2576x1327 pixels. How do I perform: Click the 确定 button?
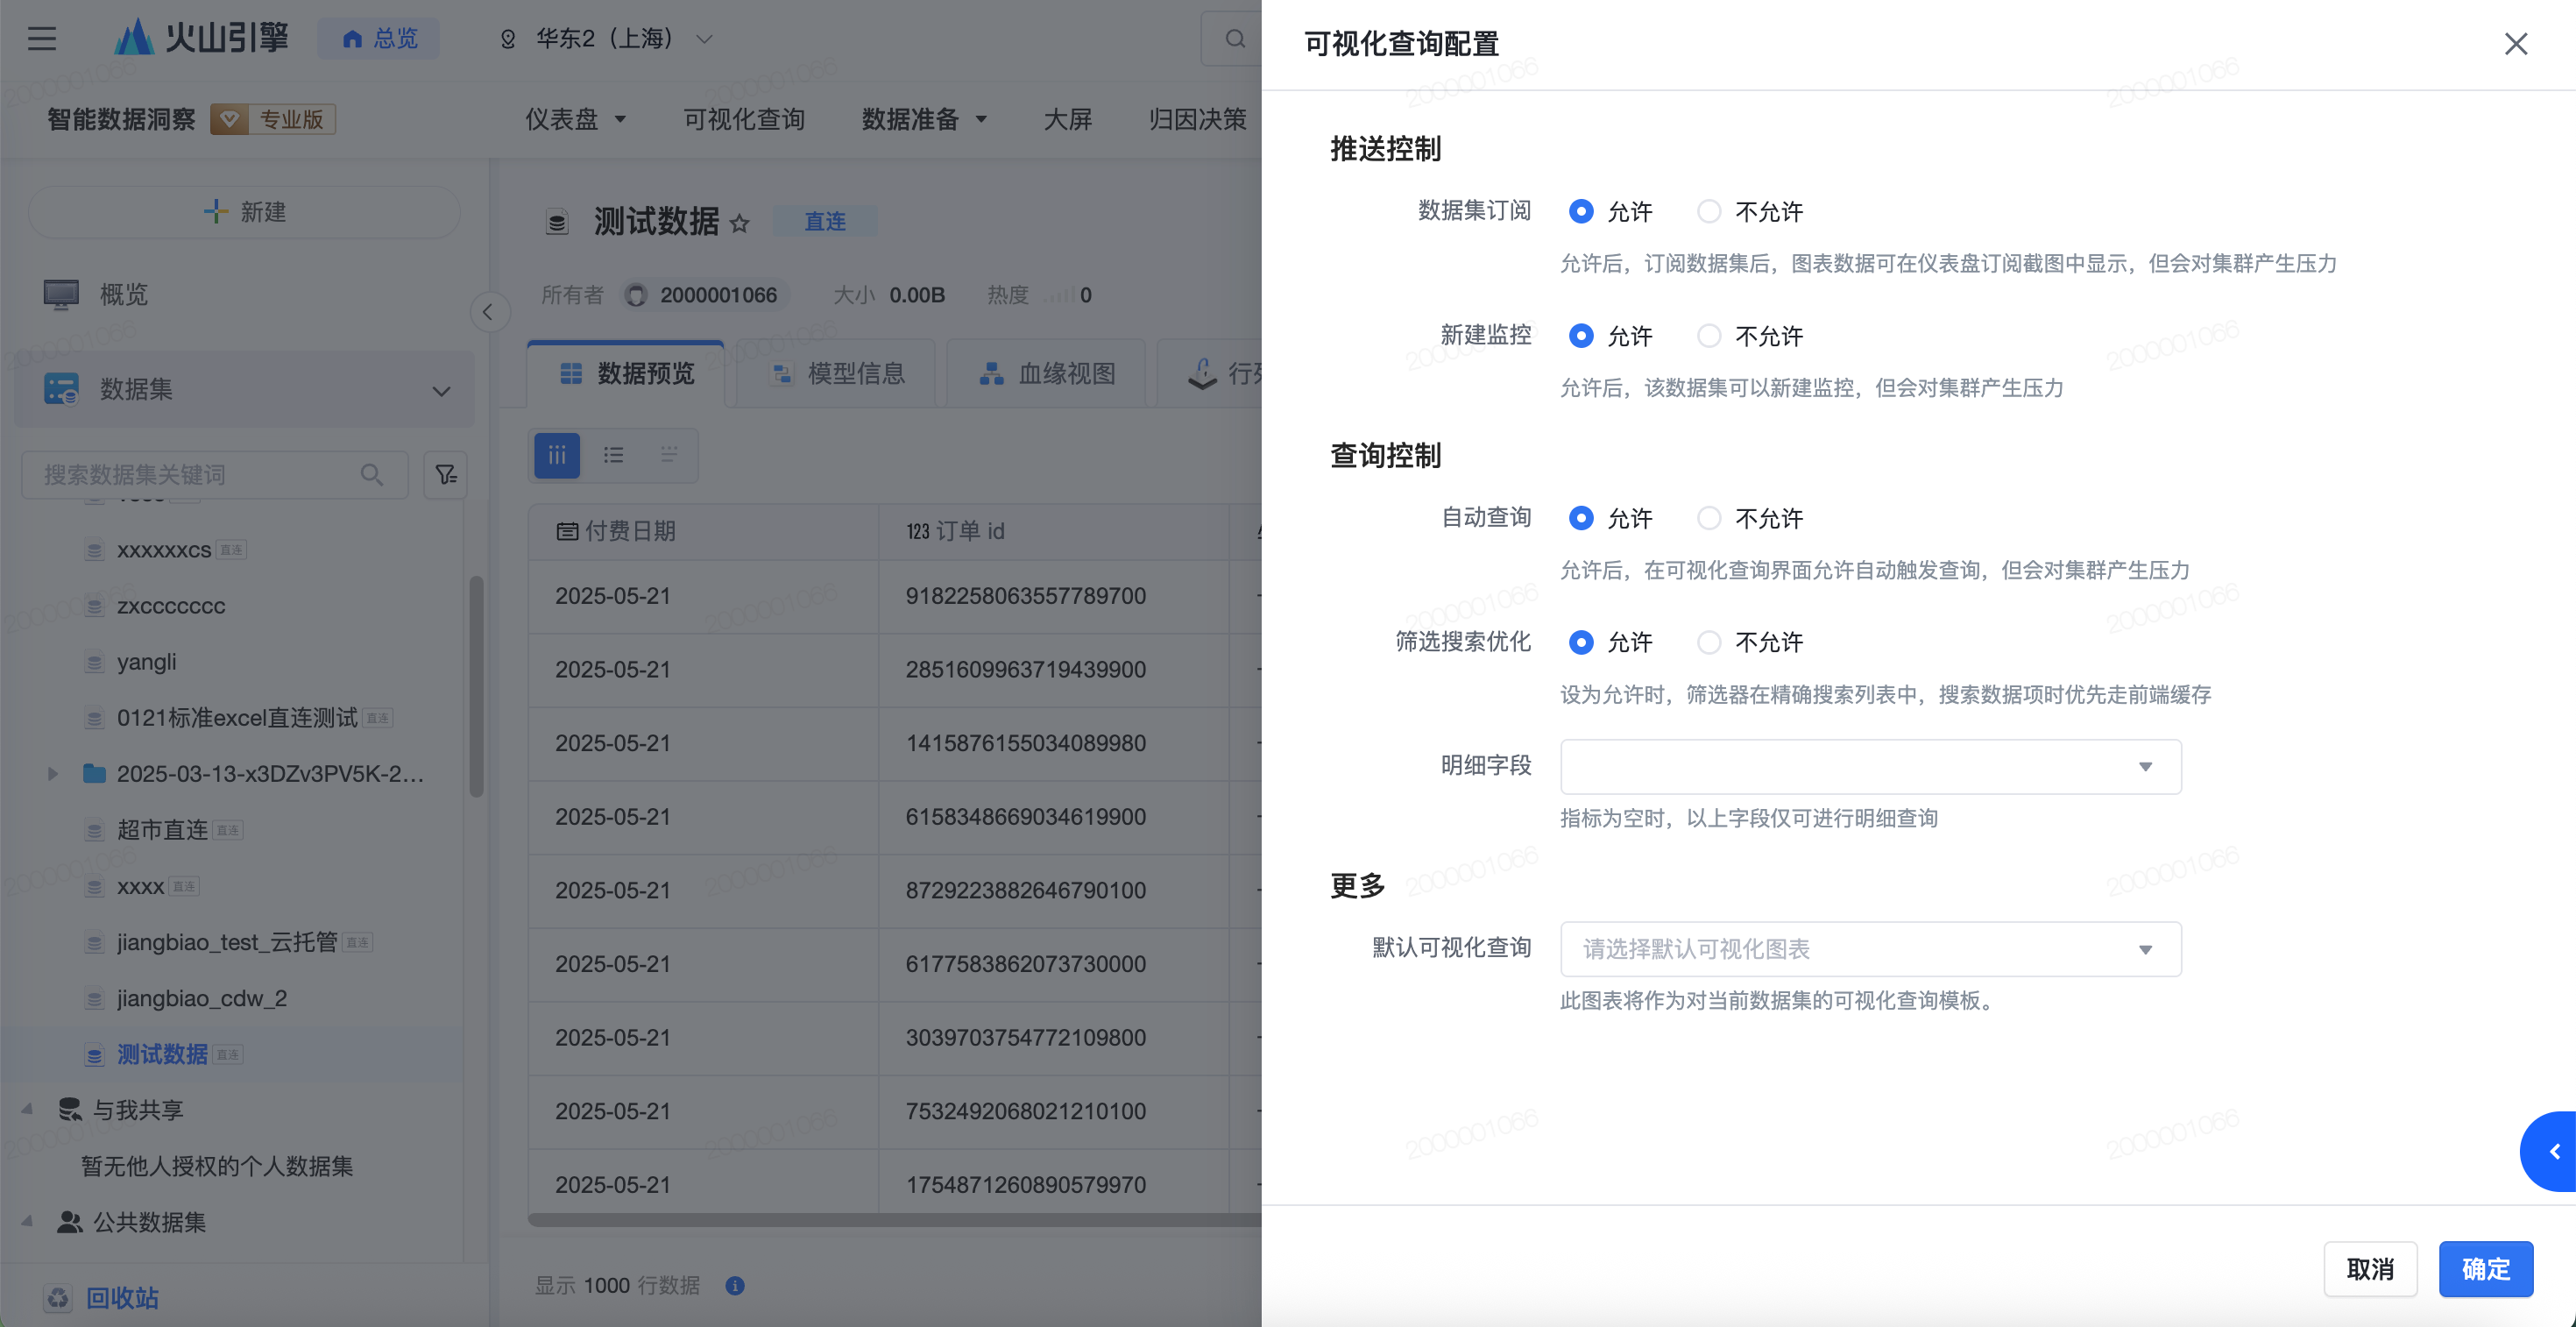click(x=2485, y=1269)
